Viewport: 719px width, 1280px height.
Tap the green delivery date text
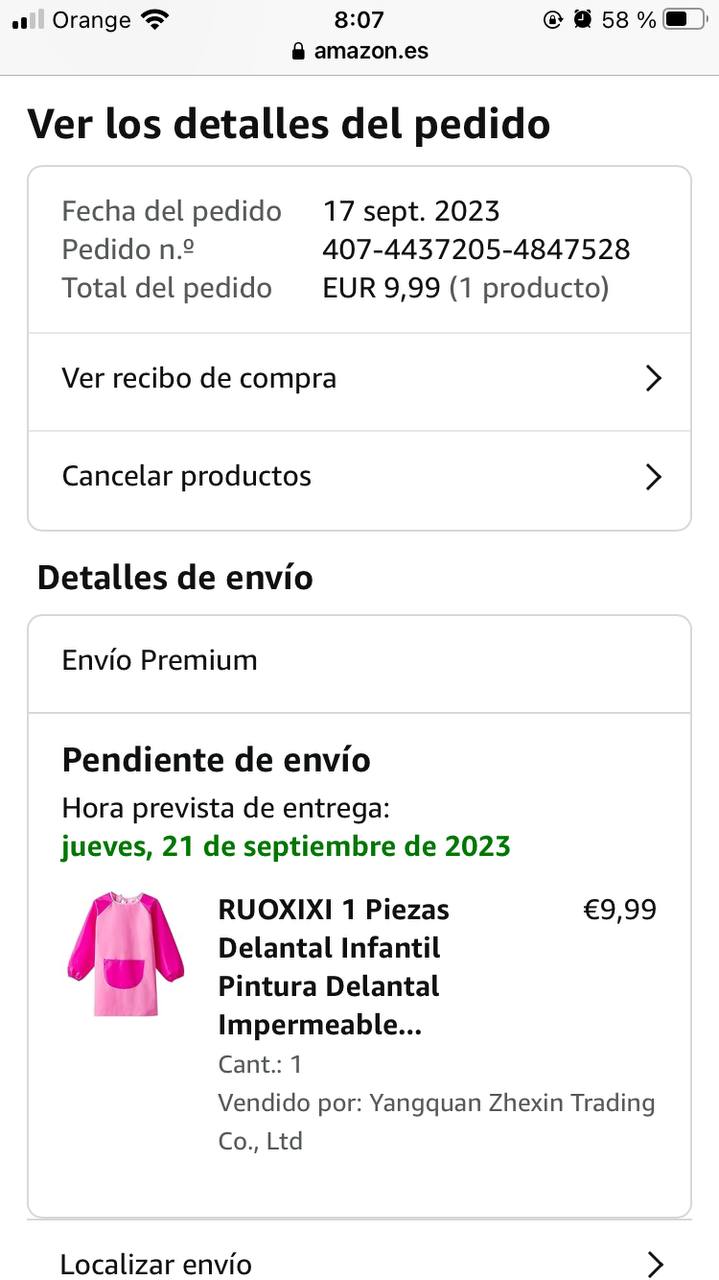286,846
